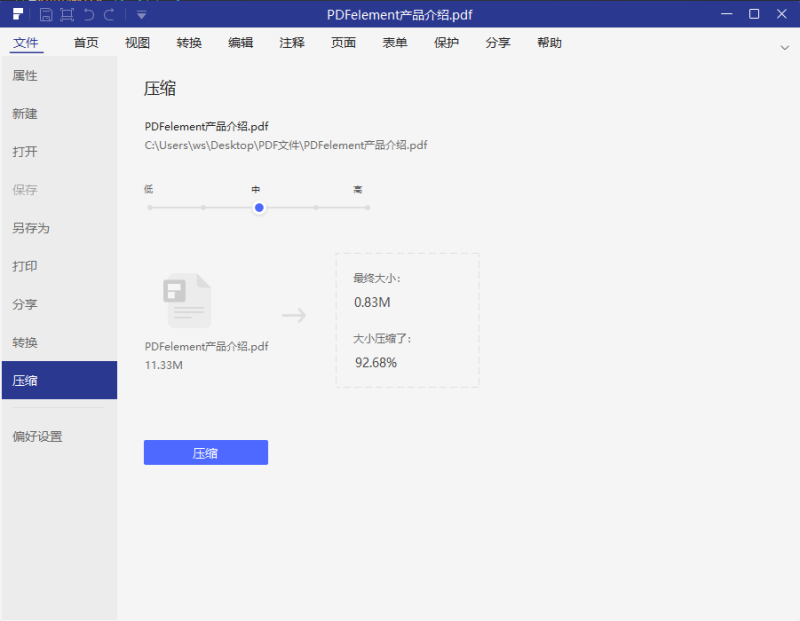Image resolution: width=800 pixels, height=621 pixels.
Task: Open the quick access toolbar dropdown
Action: (142, 15)
